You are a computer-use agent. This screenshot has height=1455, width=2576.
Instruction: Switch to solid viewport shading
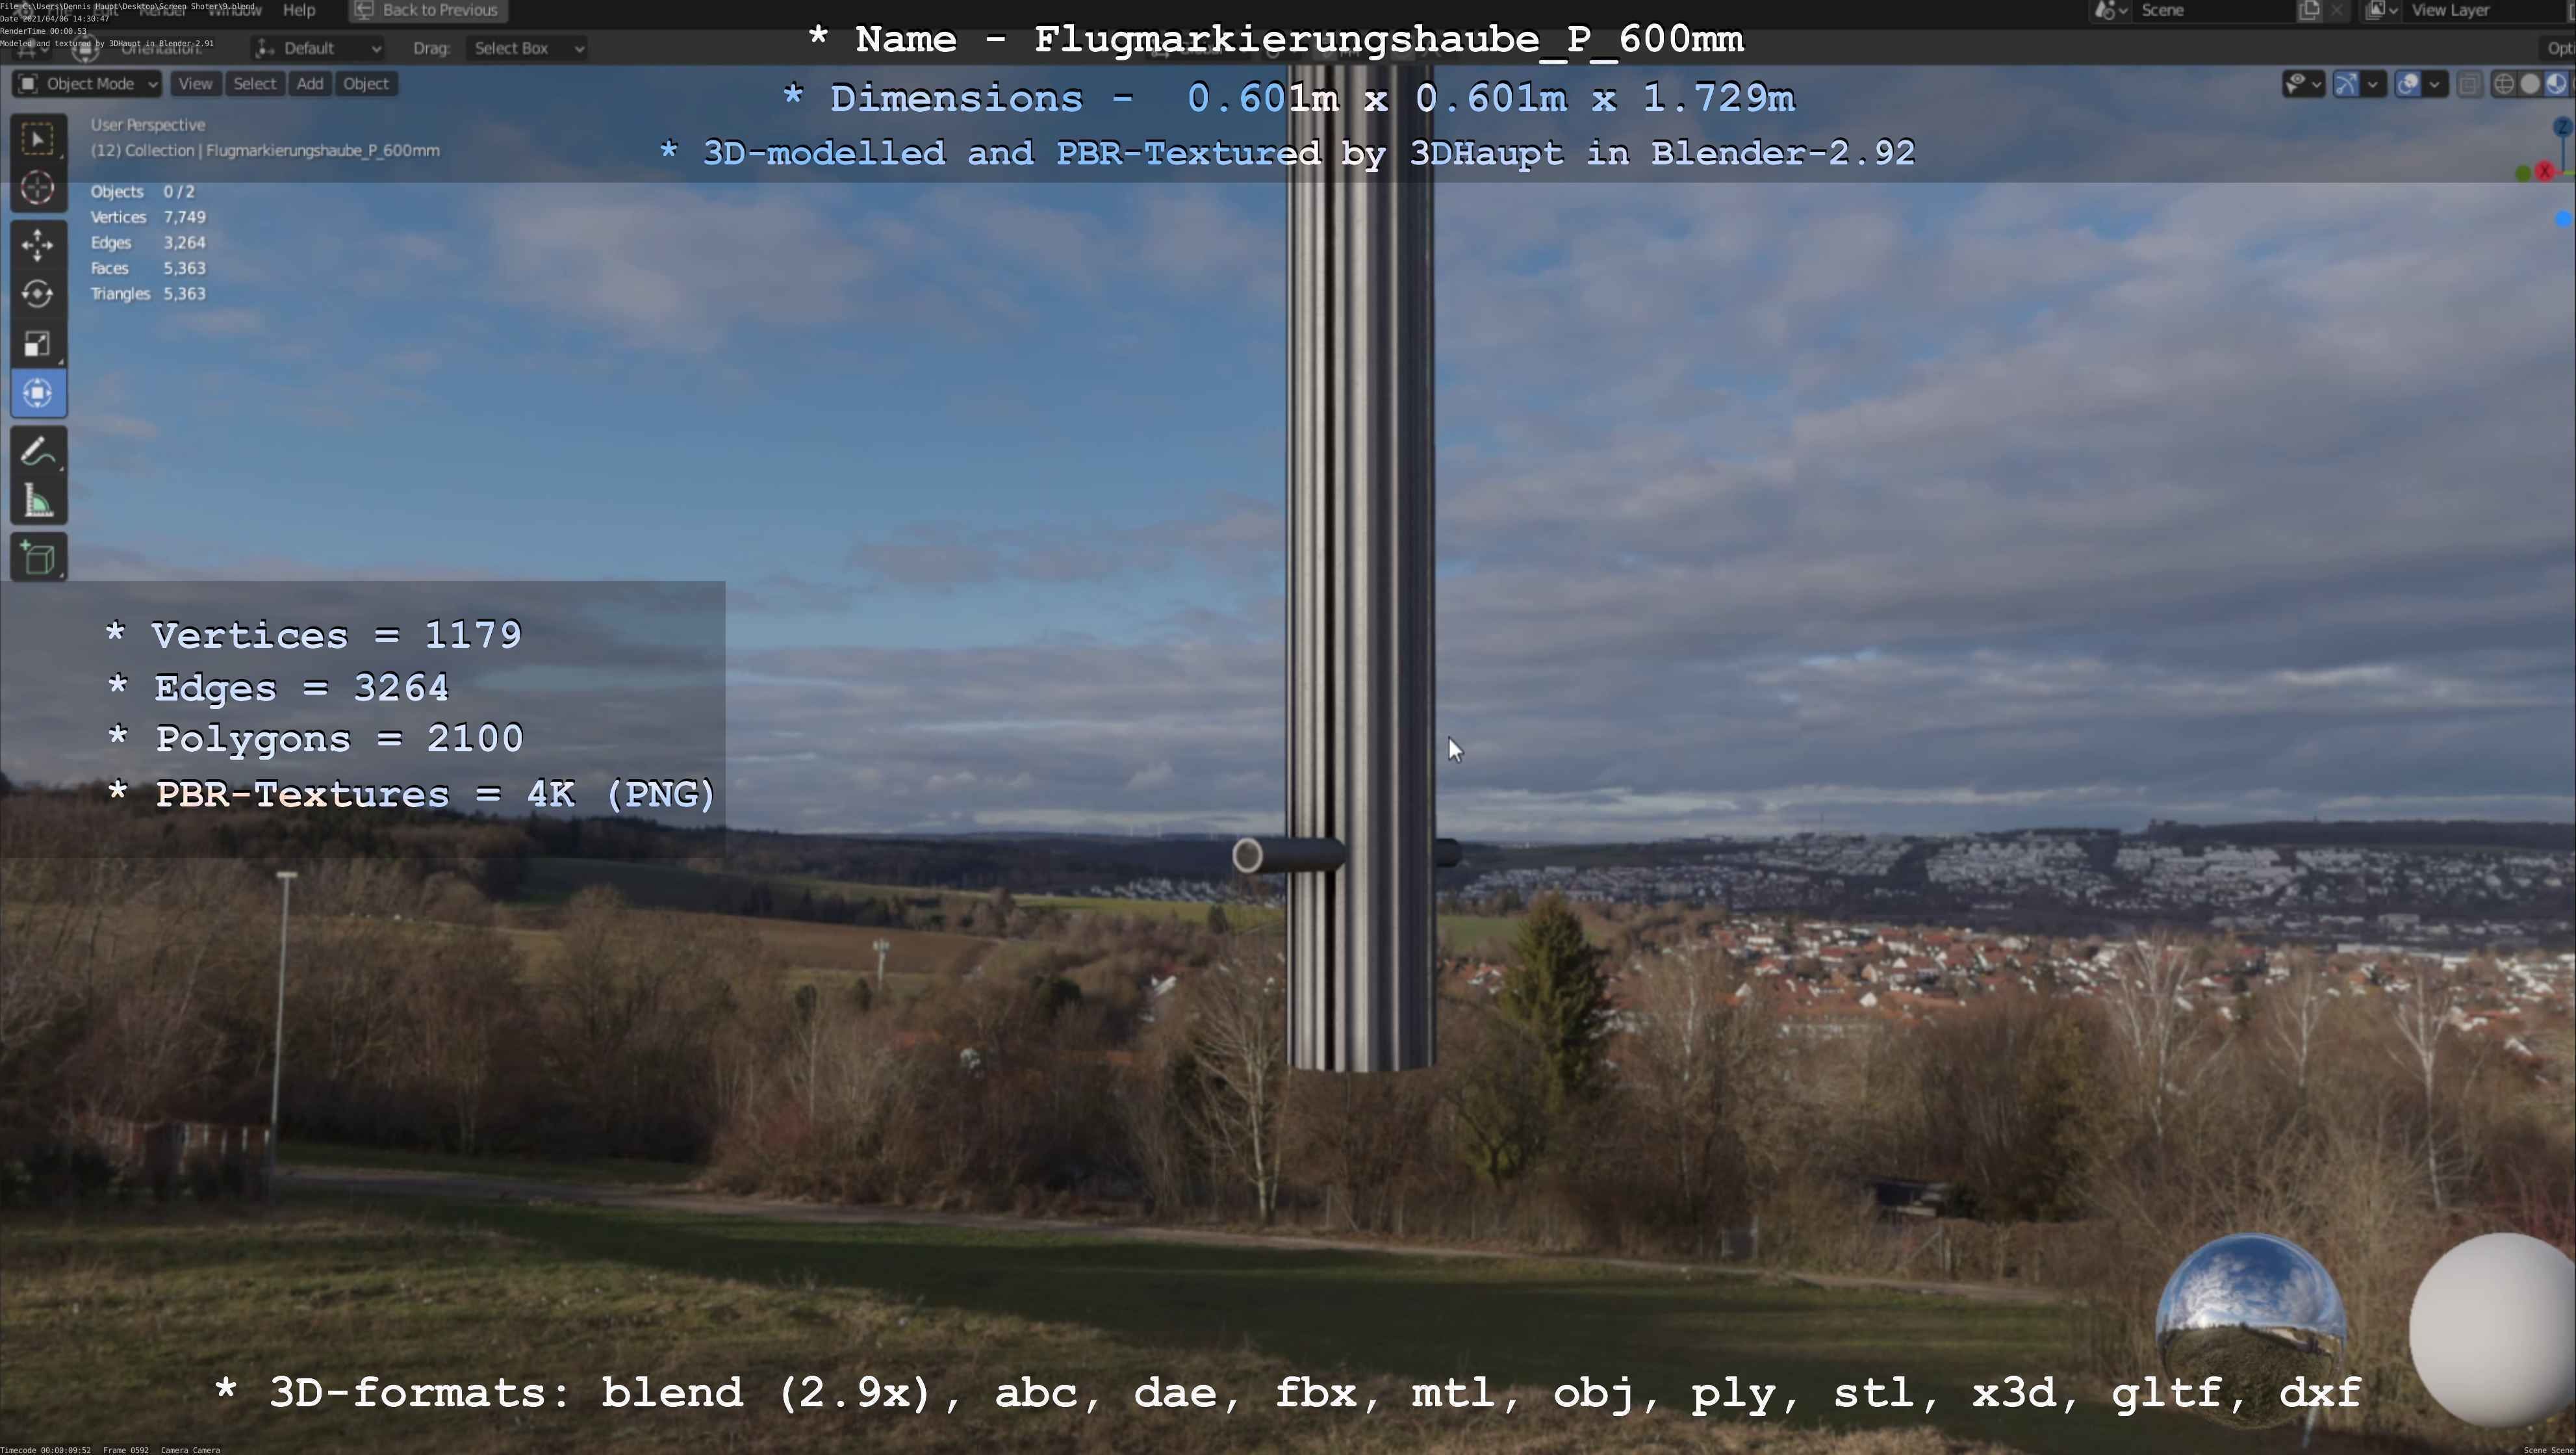pos(2530,84)
